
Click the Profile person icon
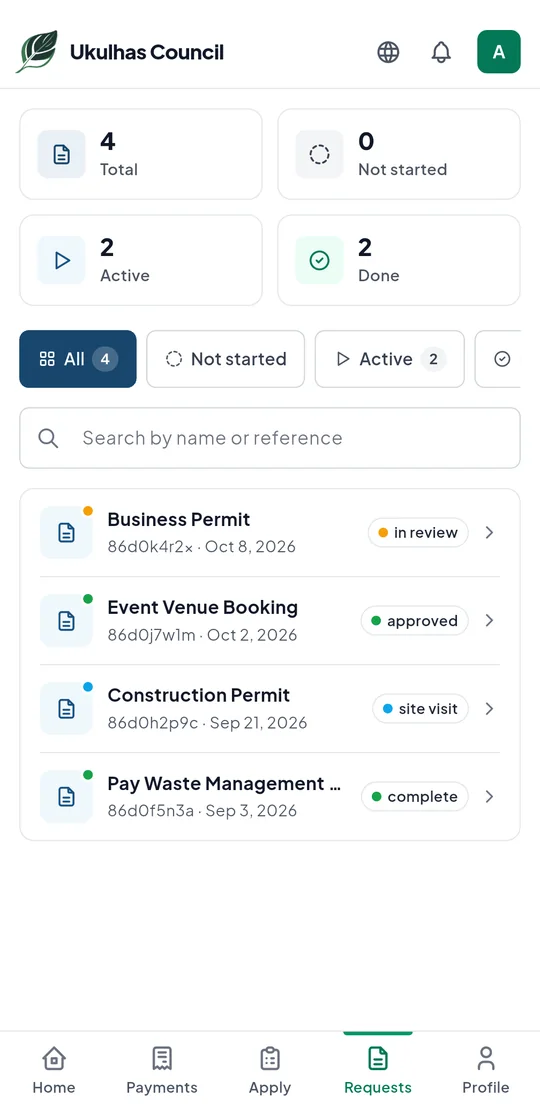point(486,1059)
